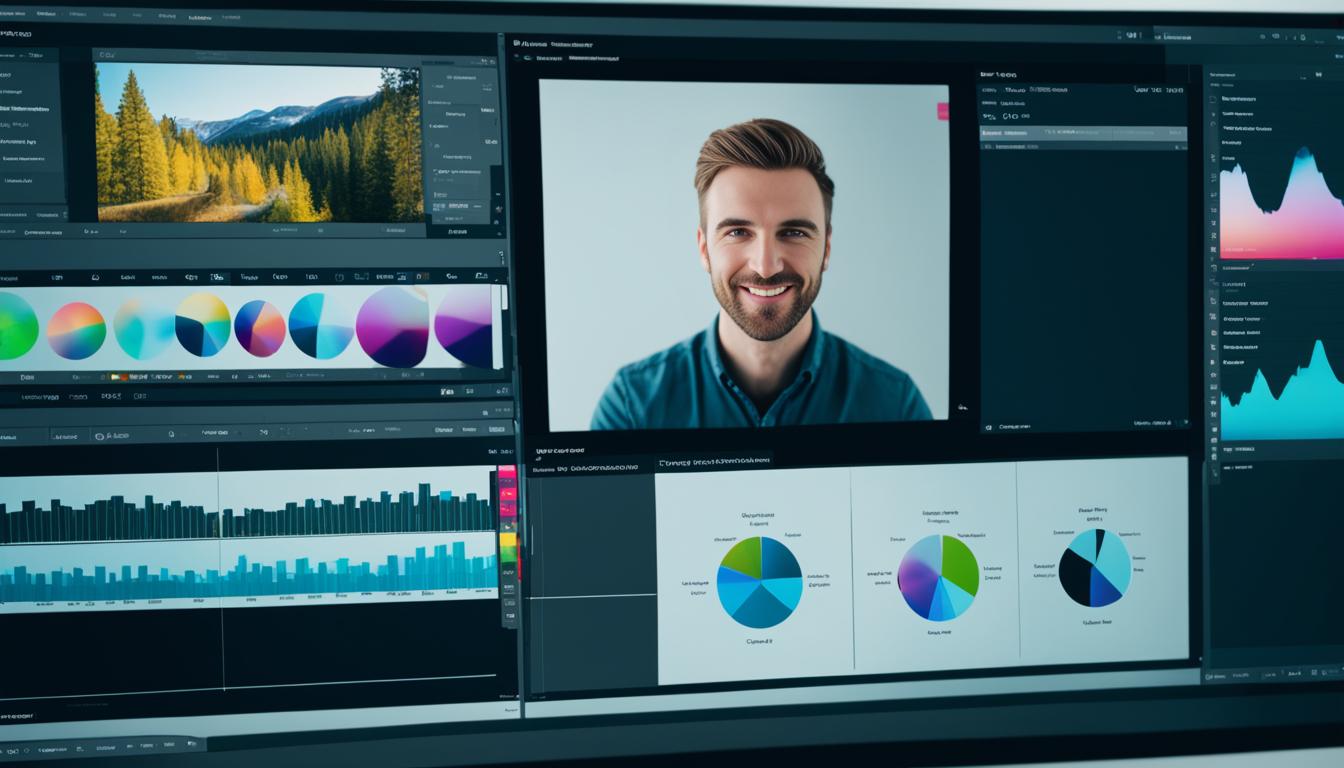Screen dimensions: 1344x768
Task: Select the lower blue waveform track
Action: click(x=250, y=575)
